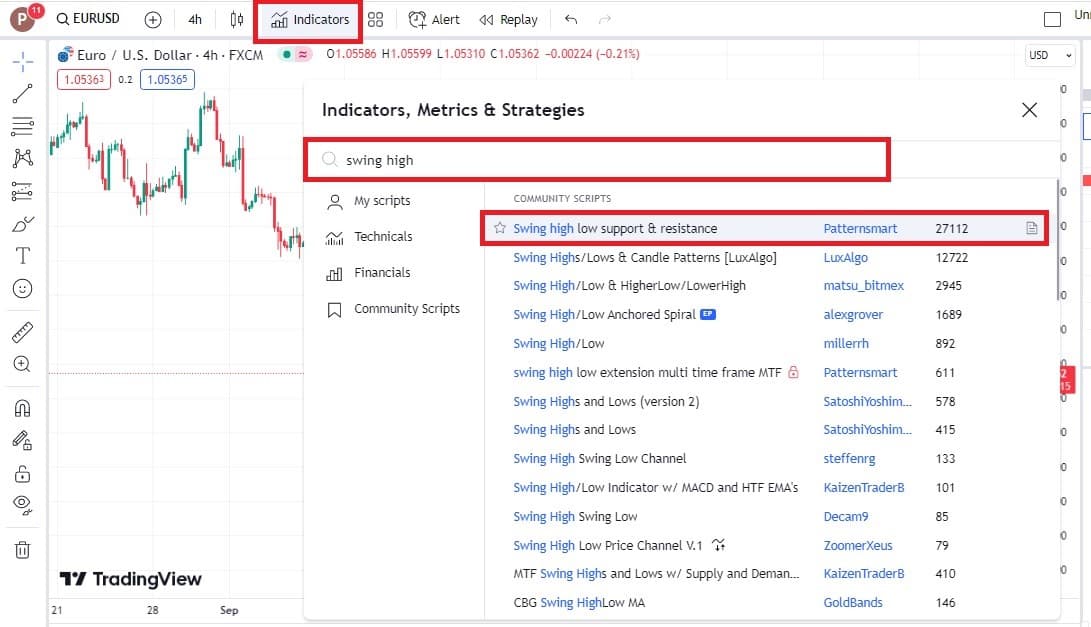Select the brush drawing tool

pos(22,224)
